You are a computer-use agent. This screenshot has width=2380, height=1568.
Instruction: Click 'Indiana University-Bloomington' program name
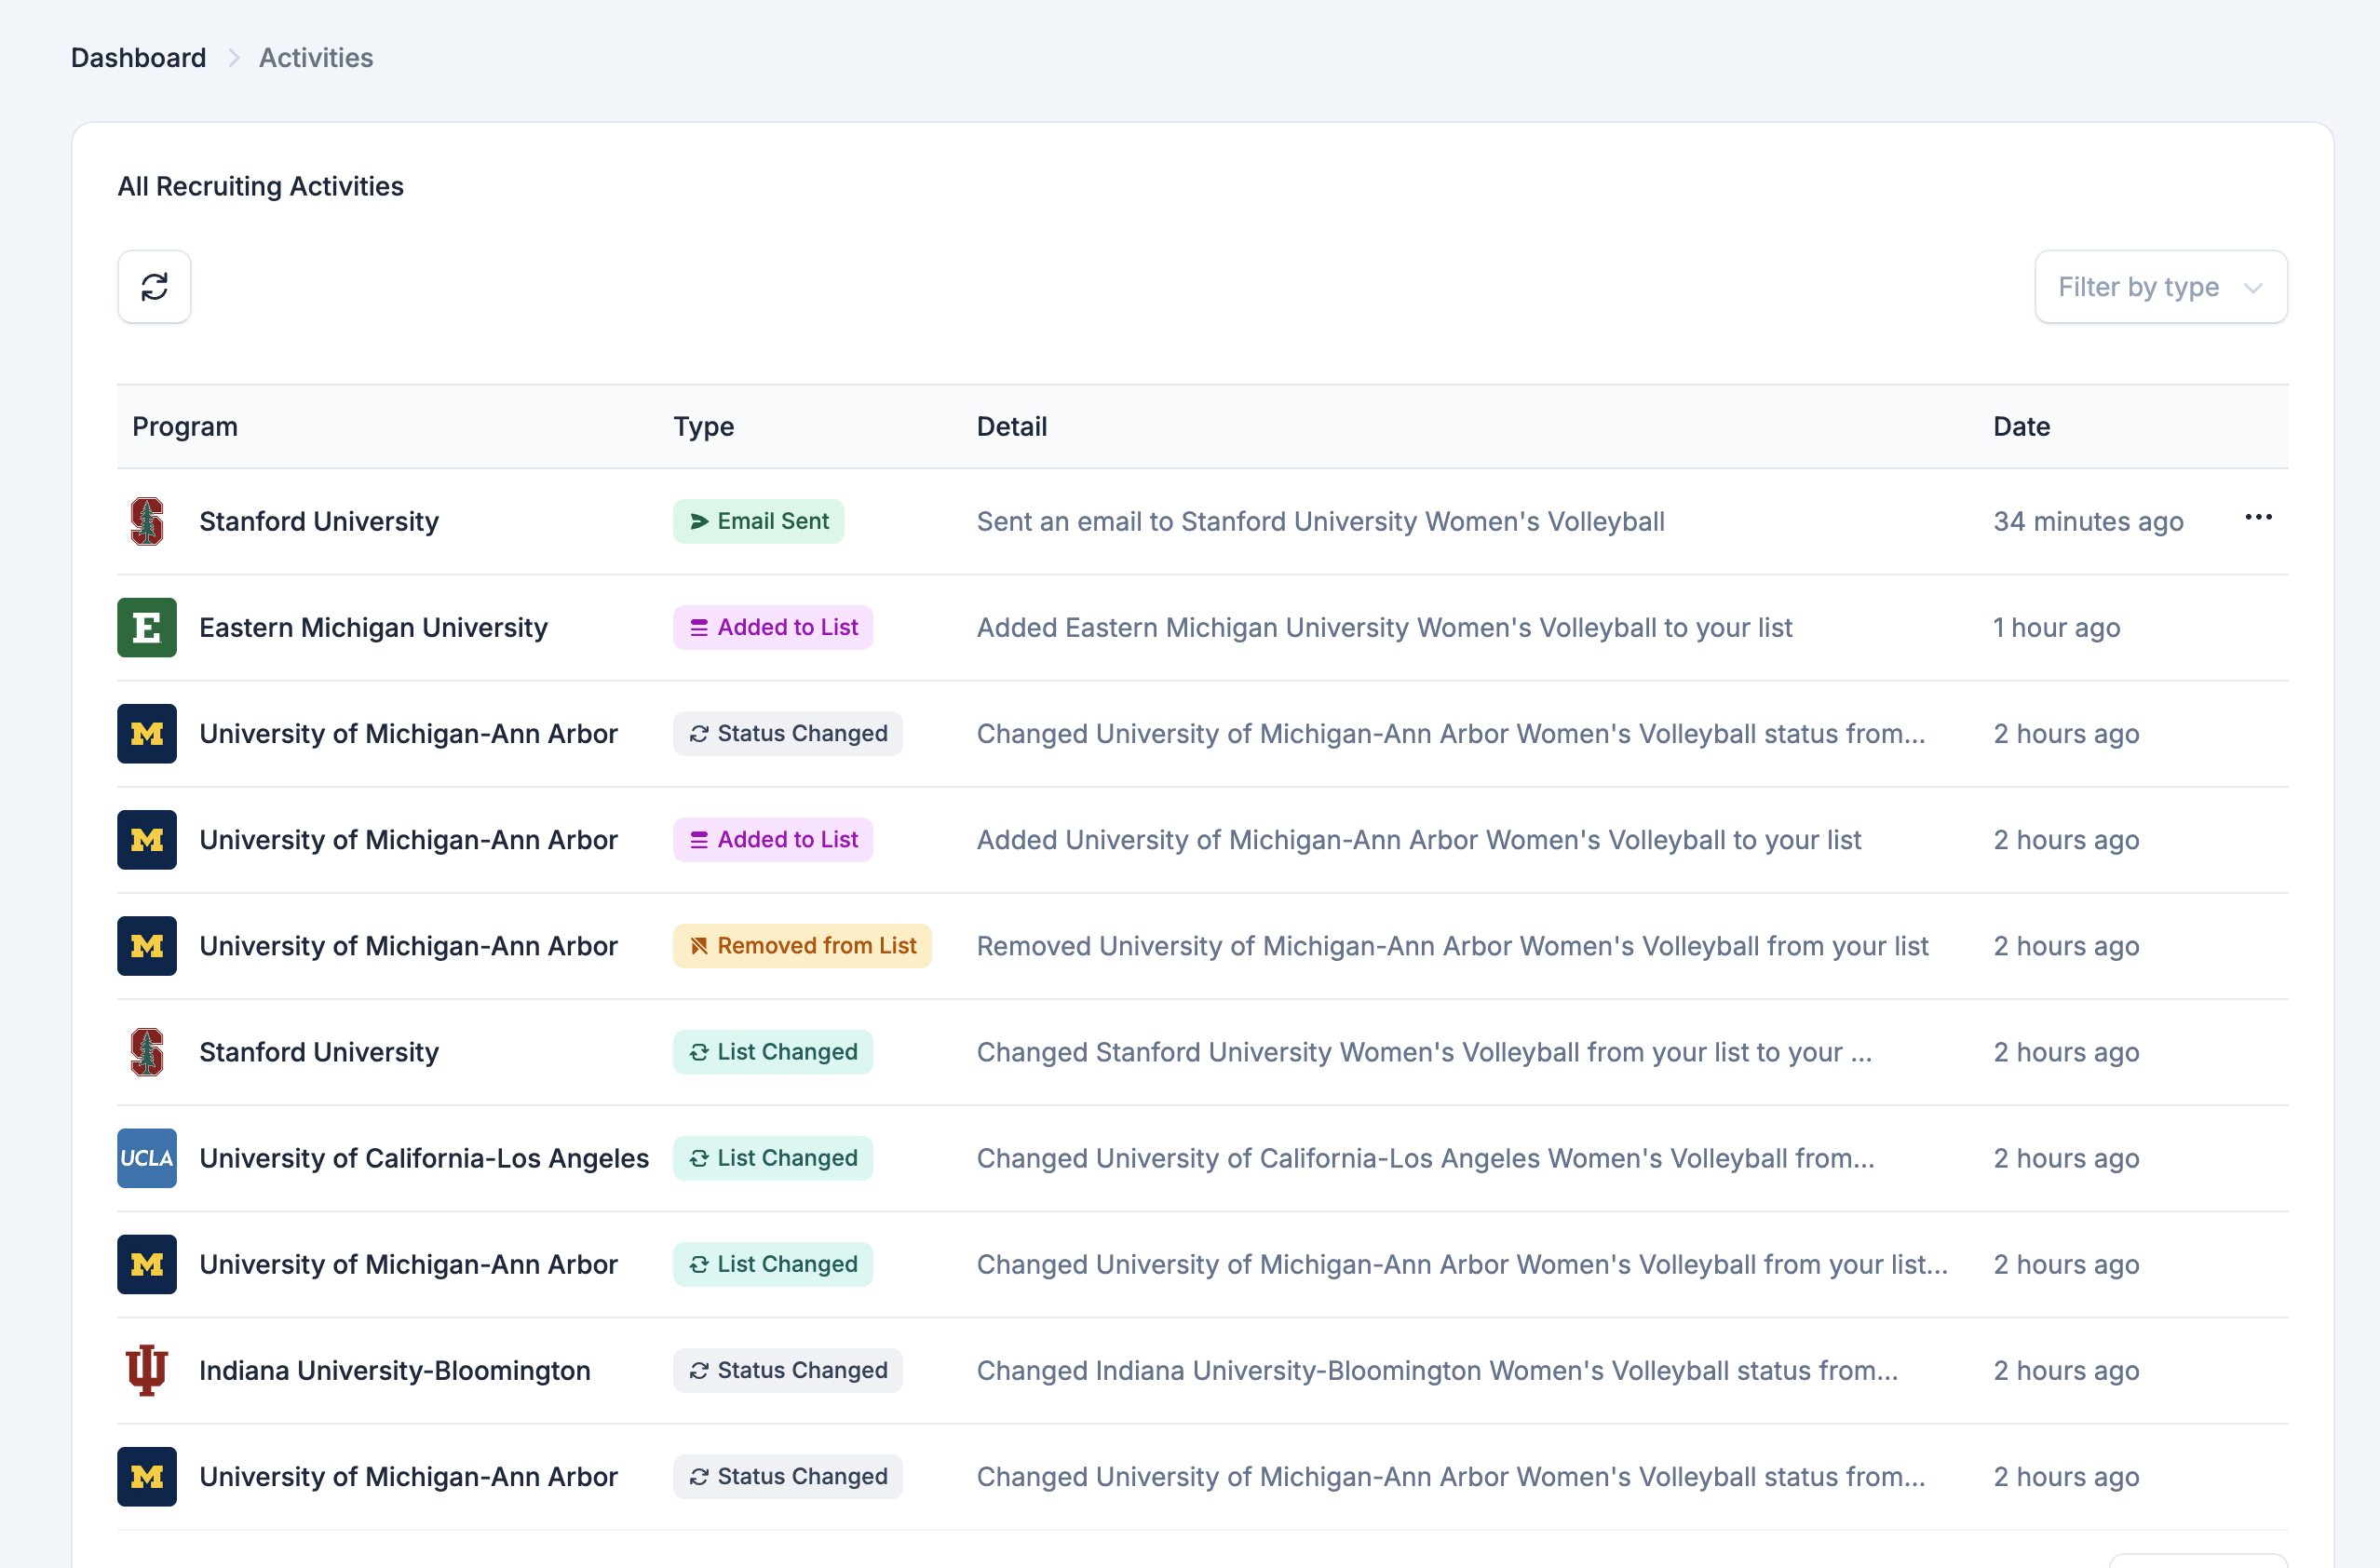[x=395, y=1369]
